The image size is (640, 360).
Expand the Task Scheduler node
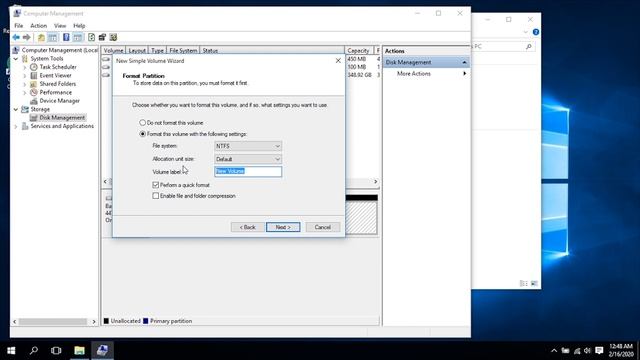[x=25, y=67]
